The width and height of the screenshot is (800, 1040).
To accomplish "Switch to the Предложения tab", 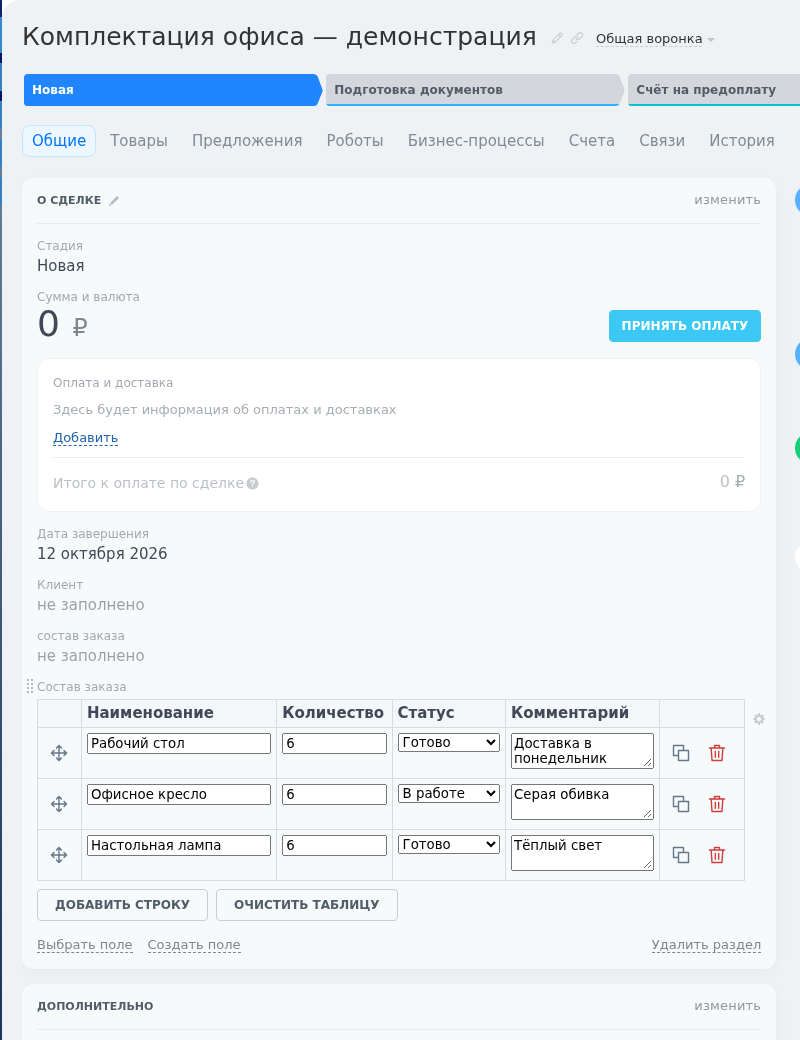I will (x=247, y=141).
